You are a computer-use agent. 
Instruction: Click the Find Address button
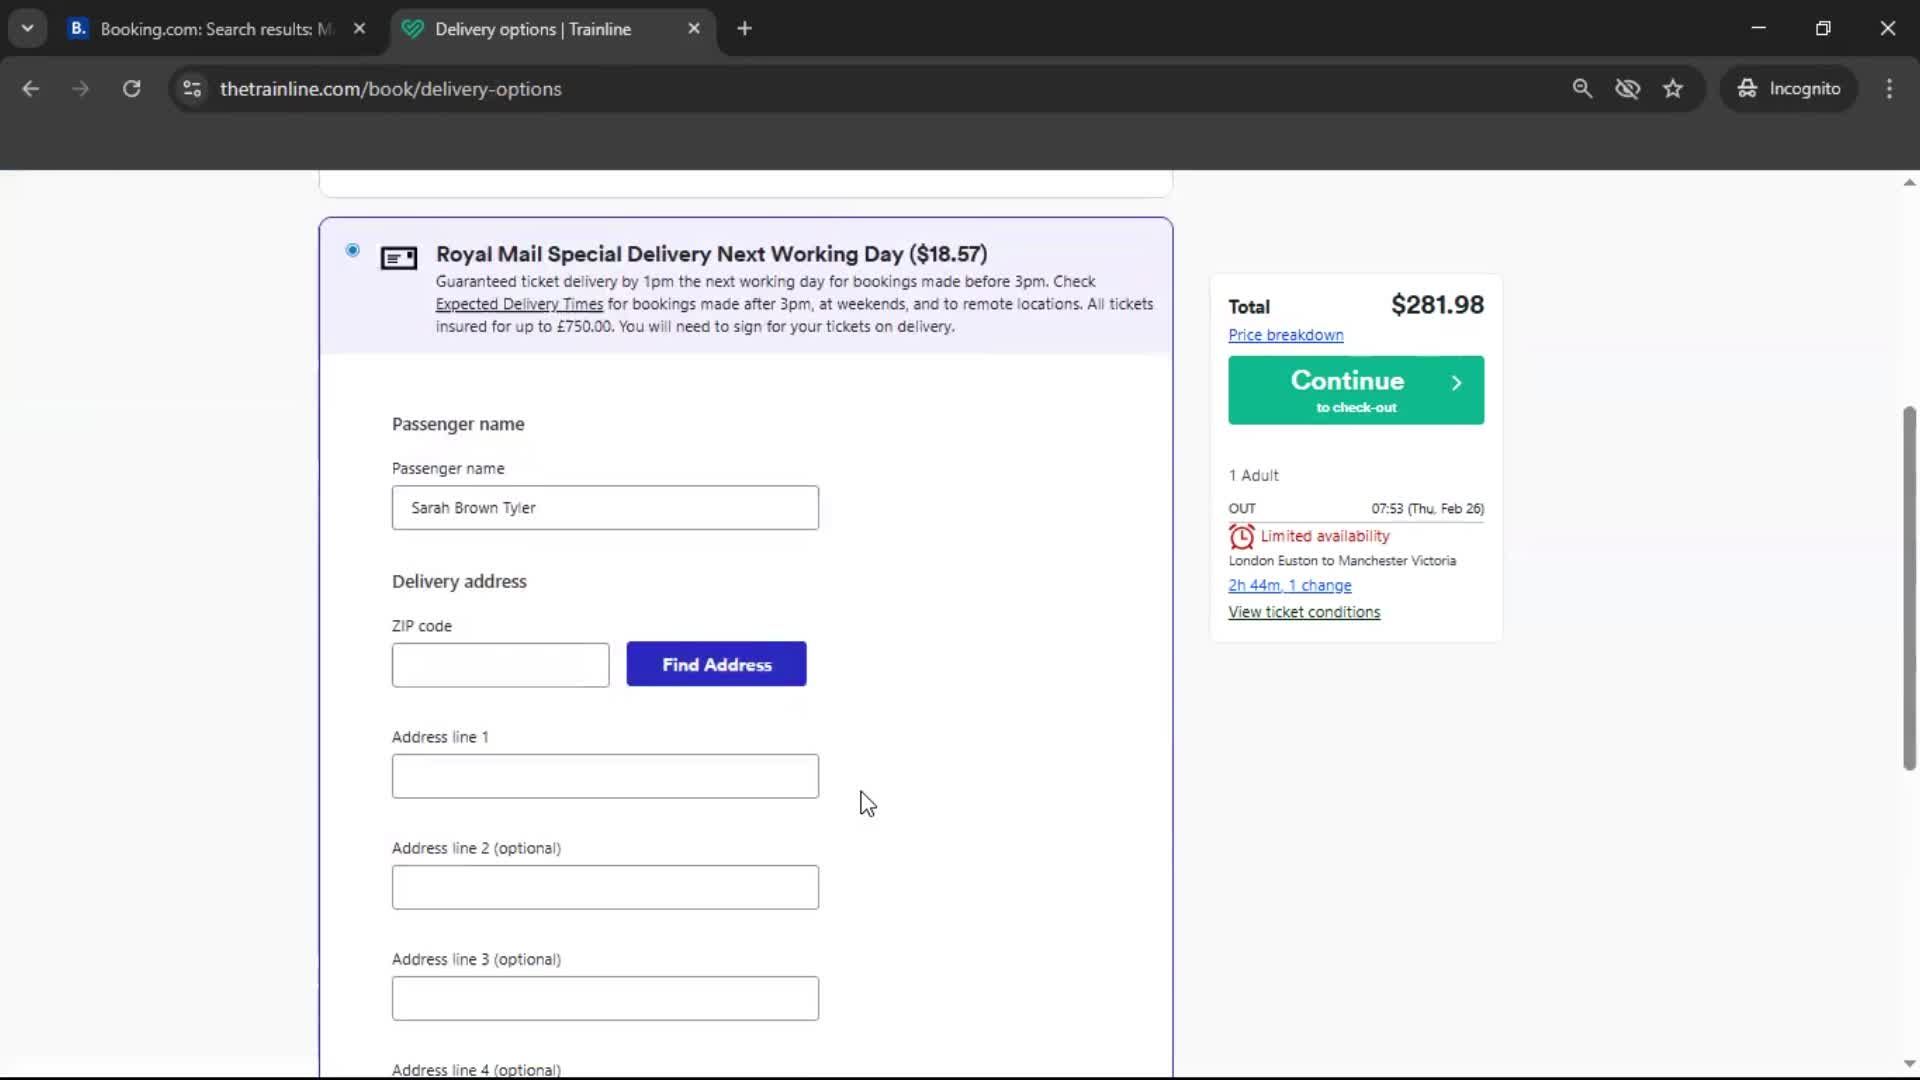coord(716,664)
